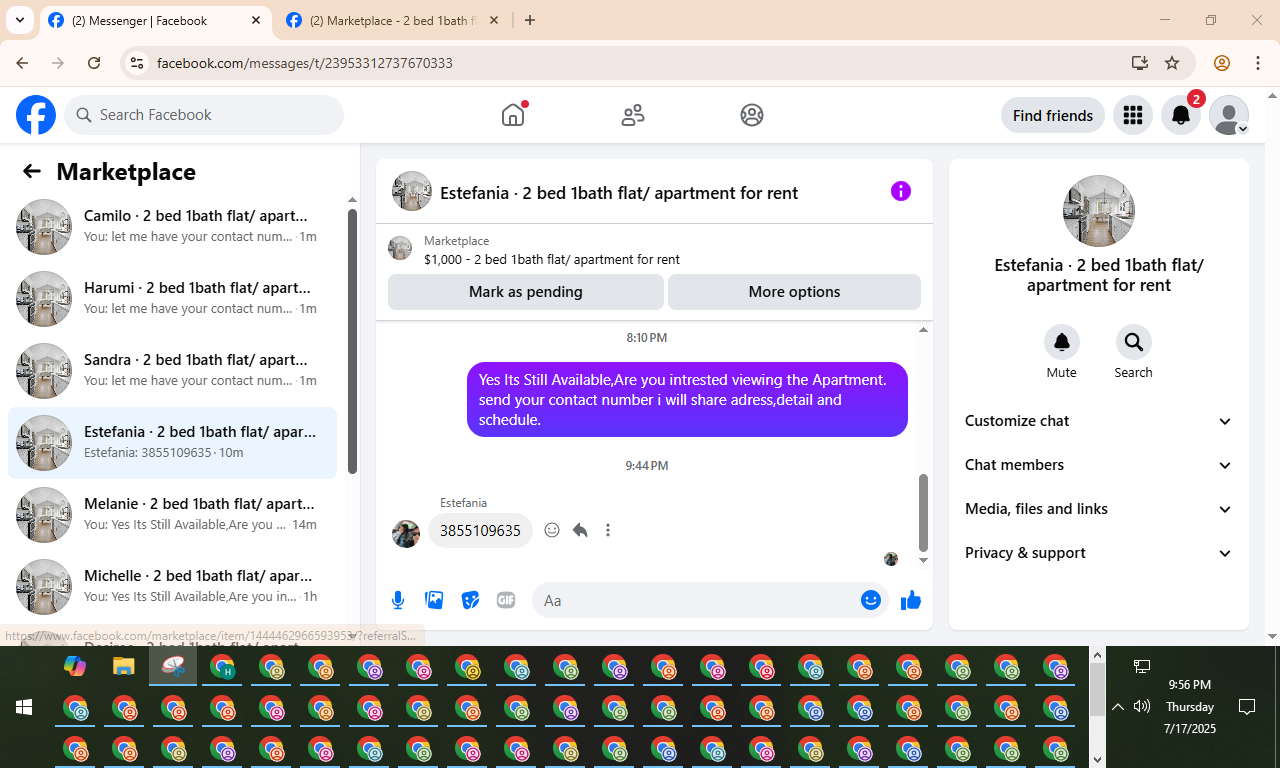The image size is (1280, 768).
Task: Open the notifications bell
Action: [1181, 115]
